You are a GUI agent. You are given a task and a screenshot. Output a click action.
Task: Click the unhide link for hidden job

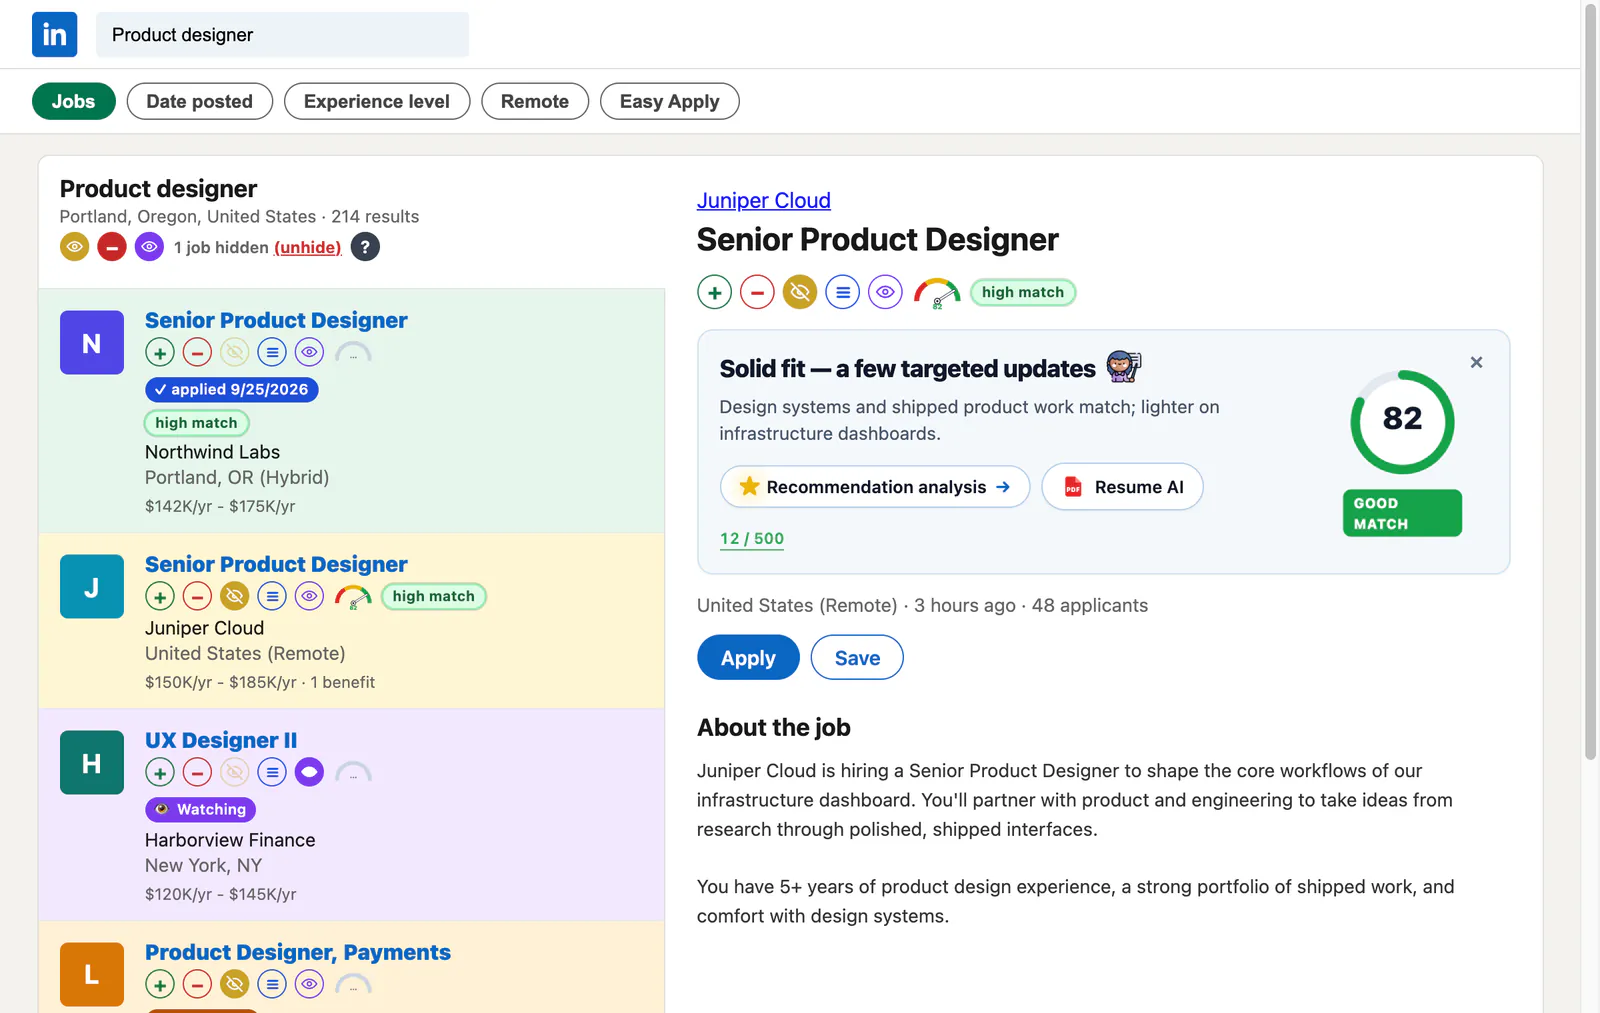point(308,247)
